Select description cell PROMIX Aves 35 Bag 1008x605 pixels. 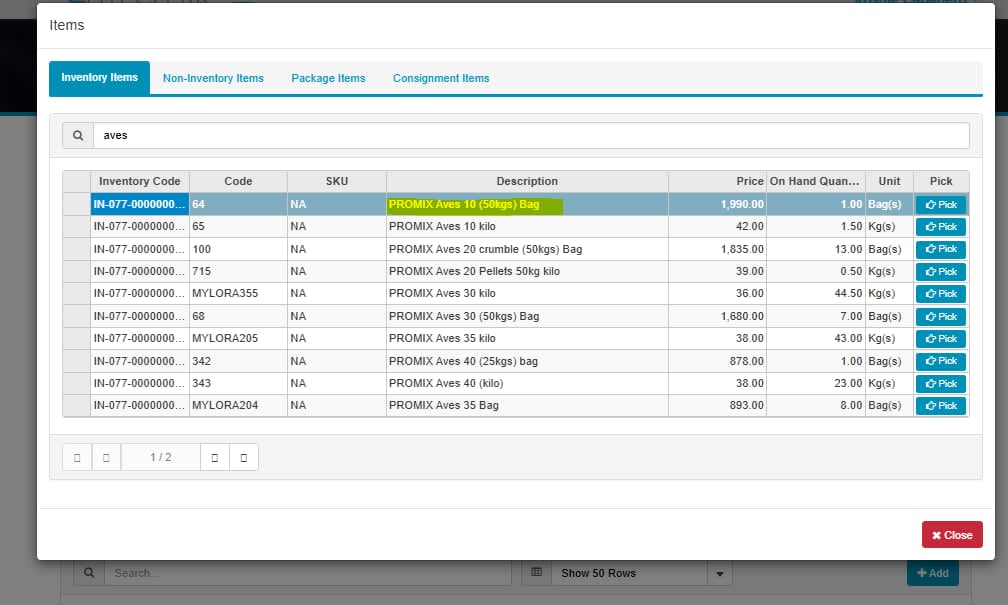[527, 405]
